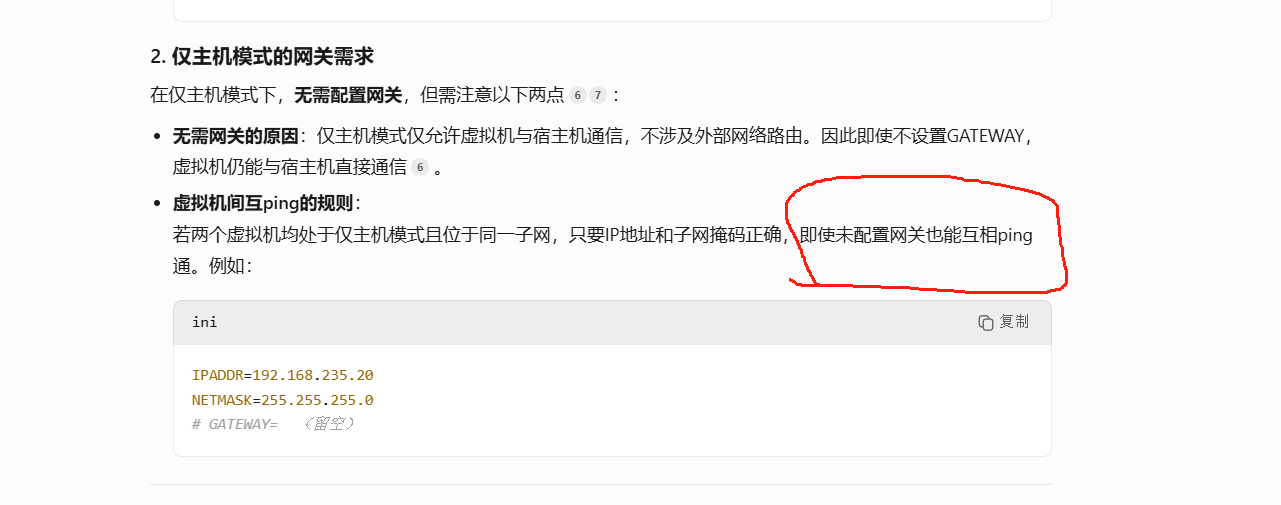Click the bold text 无需配置网关
The image size is (1281, 505).
(348, 95)
